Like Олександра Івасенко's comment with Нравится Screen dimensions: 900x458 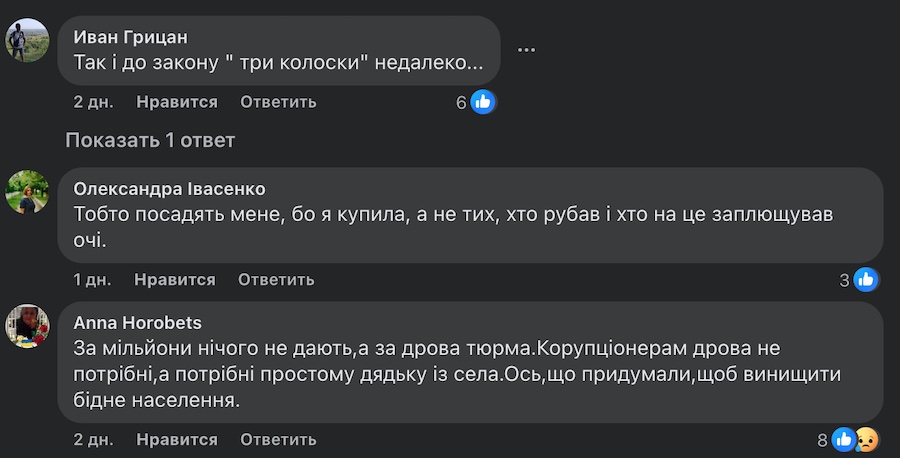tap(175, 280)
